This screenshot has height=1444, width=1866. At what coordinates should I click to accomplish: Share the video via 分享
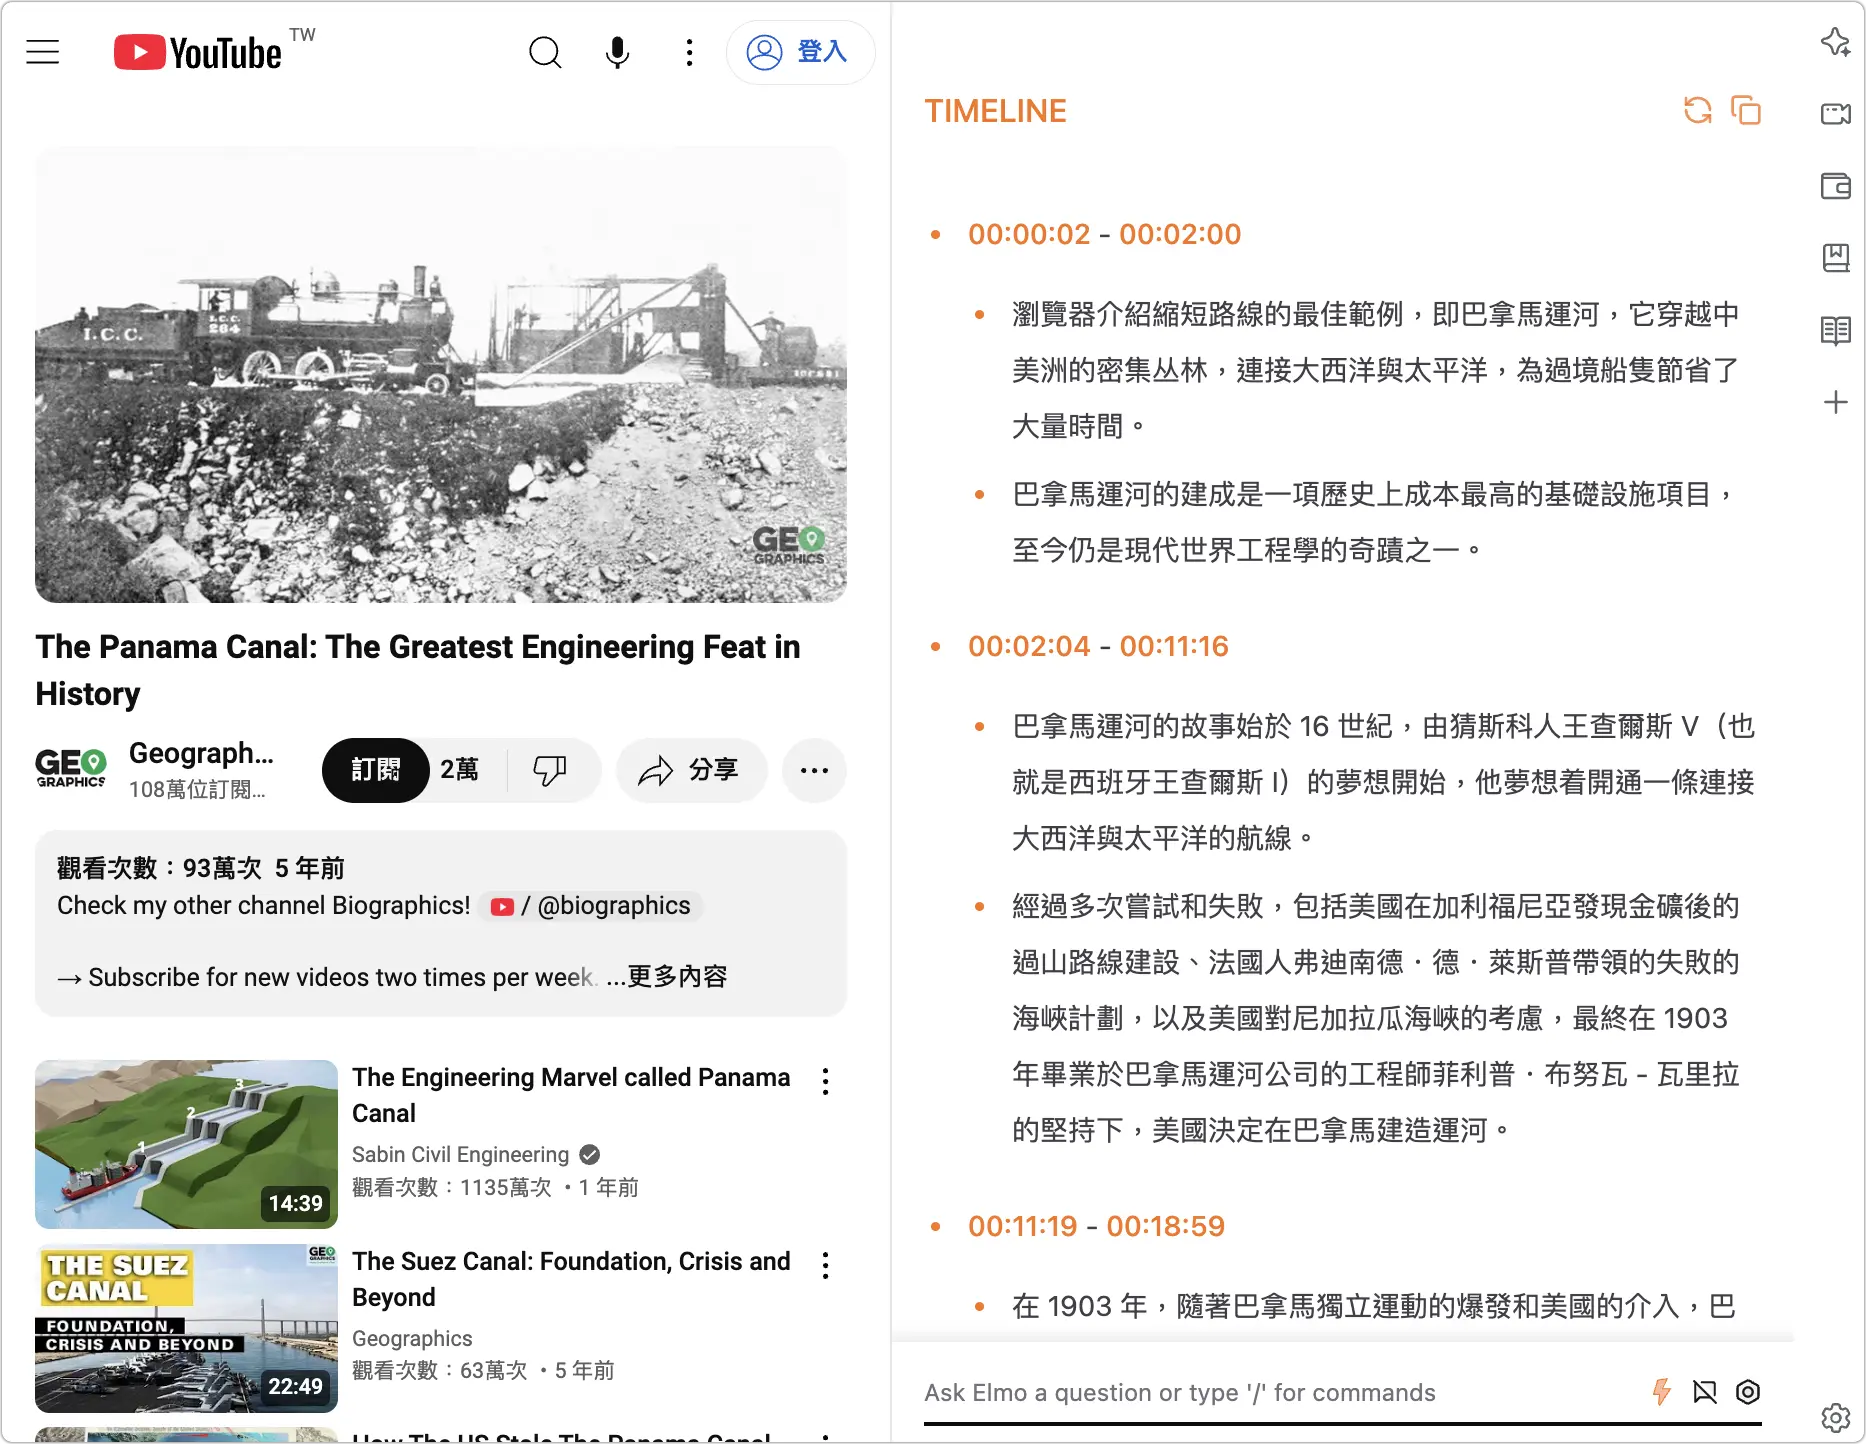[x=691, y=770]
